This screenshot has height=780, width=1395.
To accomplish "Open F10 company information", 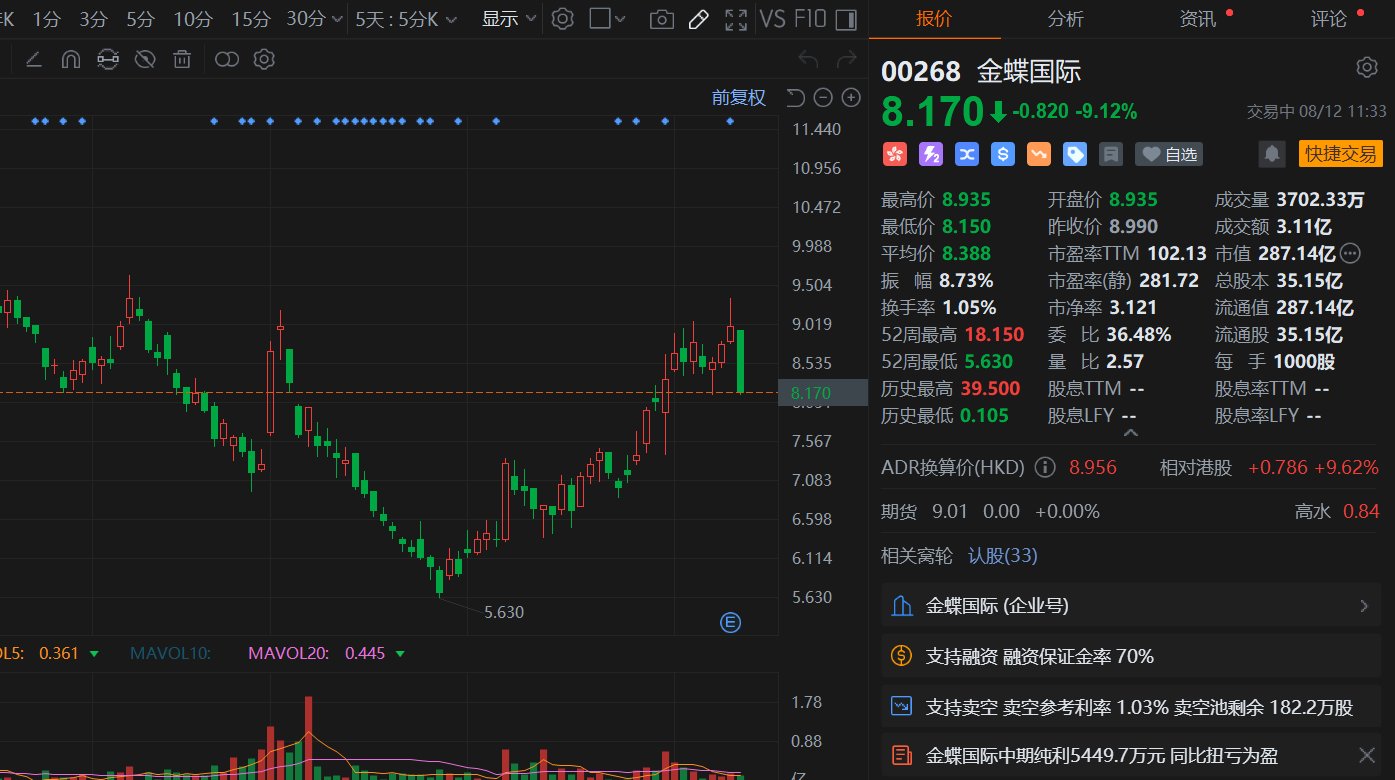I will coord(810,19).
